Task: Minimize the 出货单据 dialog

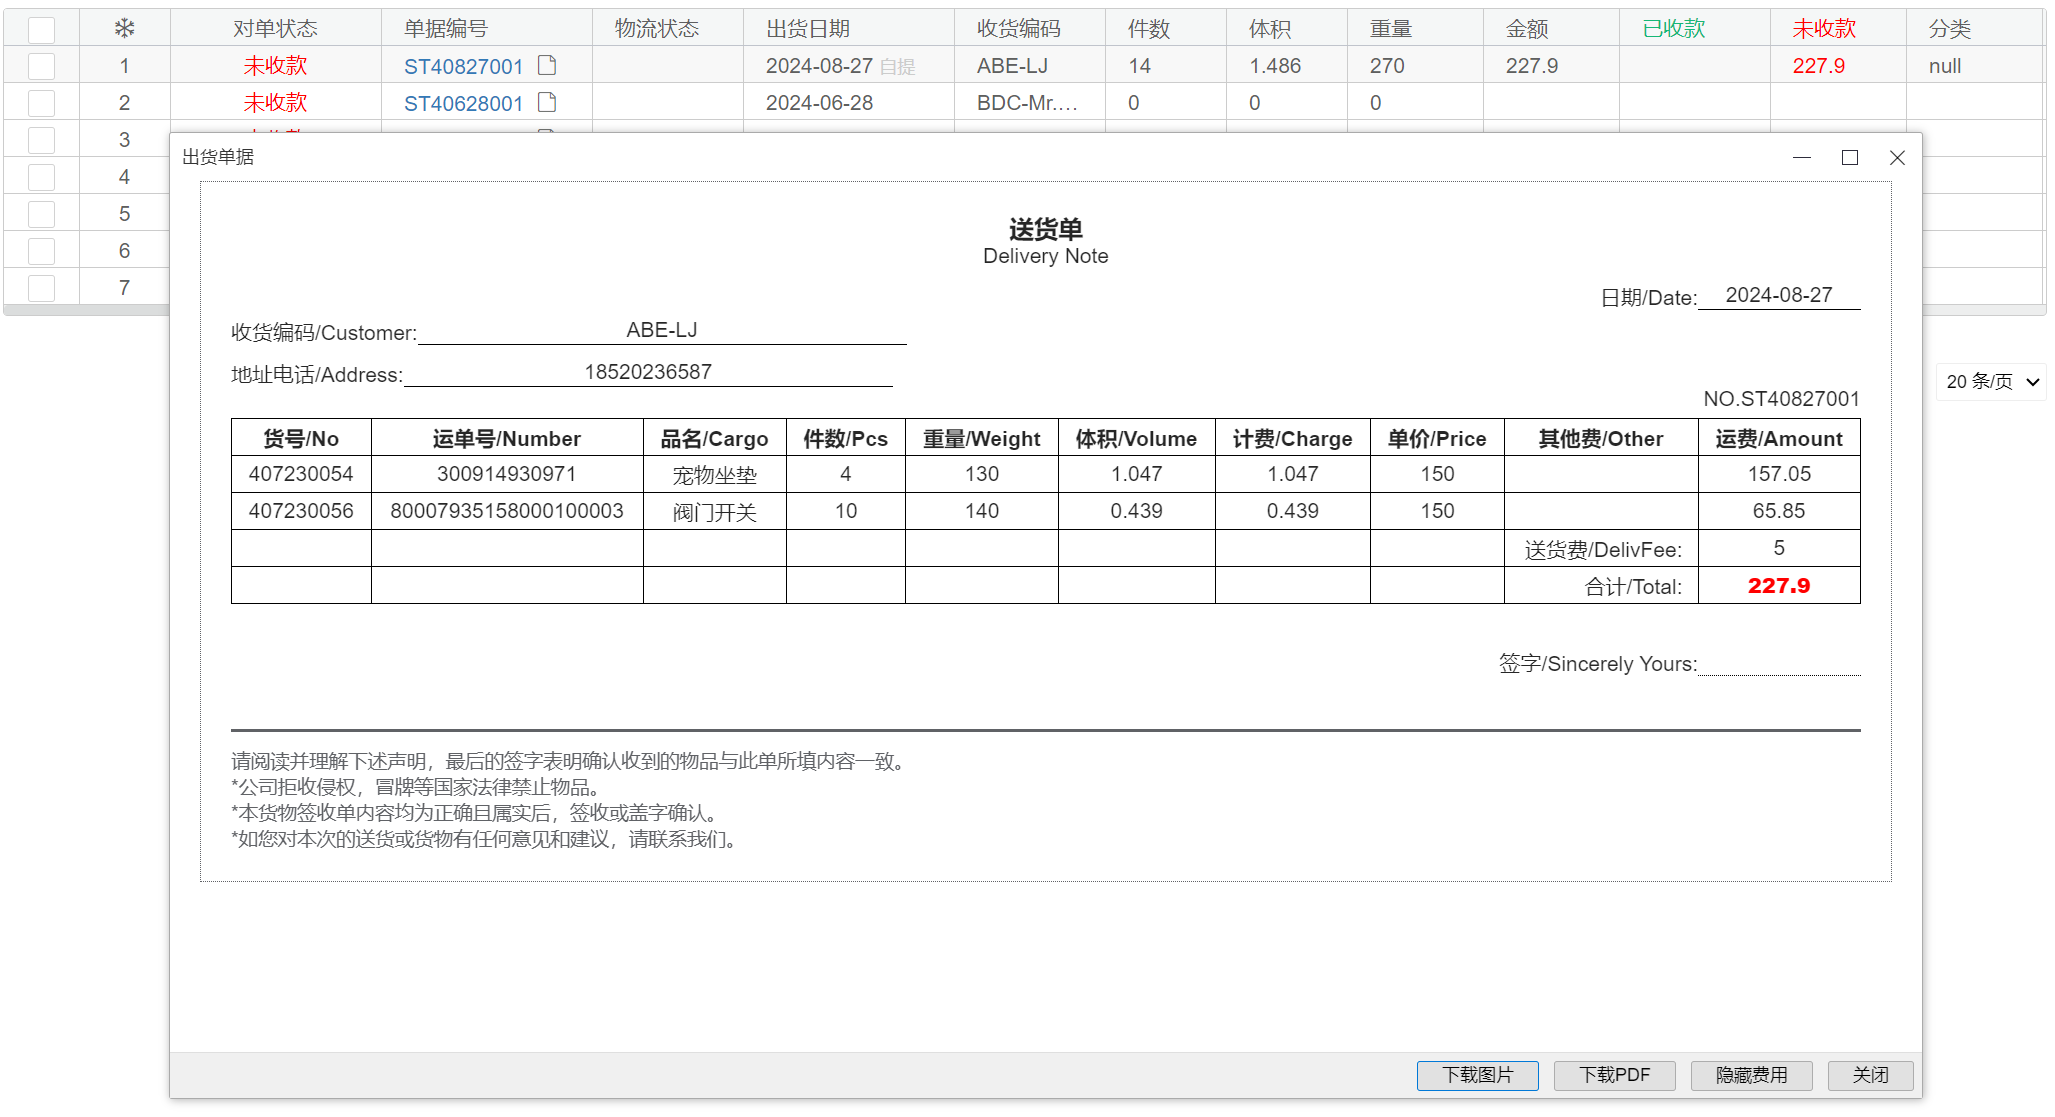Action: point(1802,157)
